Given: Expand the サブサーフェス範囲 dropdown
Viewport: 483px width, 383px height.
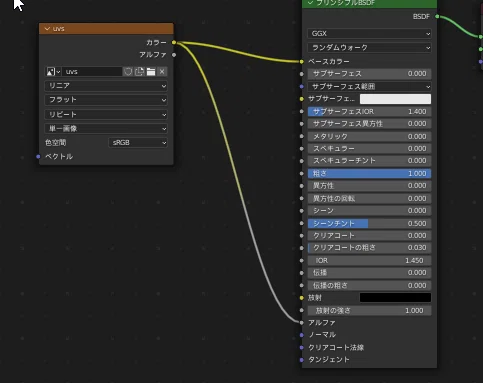Looking at the screenshot, I should 369,87.
